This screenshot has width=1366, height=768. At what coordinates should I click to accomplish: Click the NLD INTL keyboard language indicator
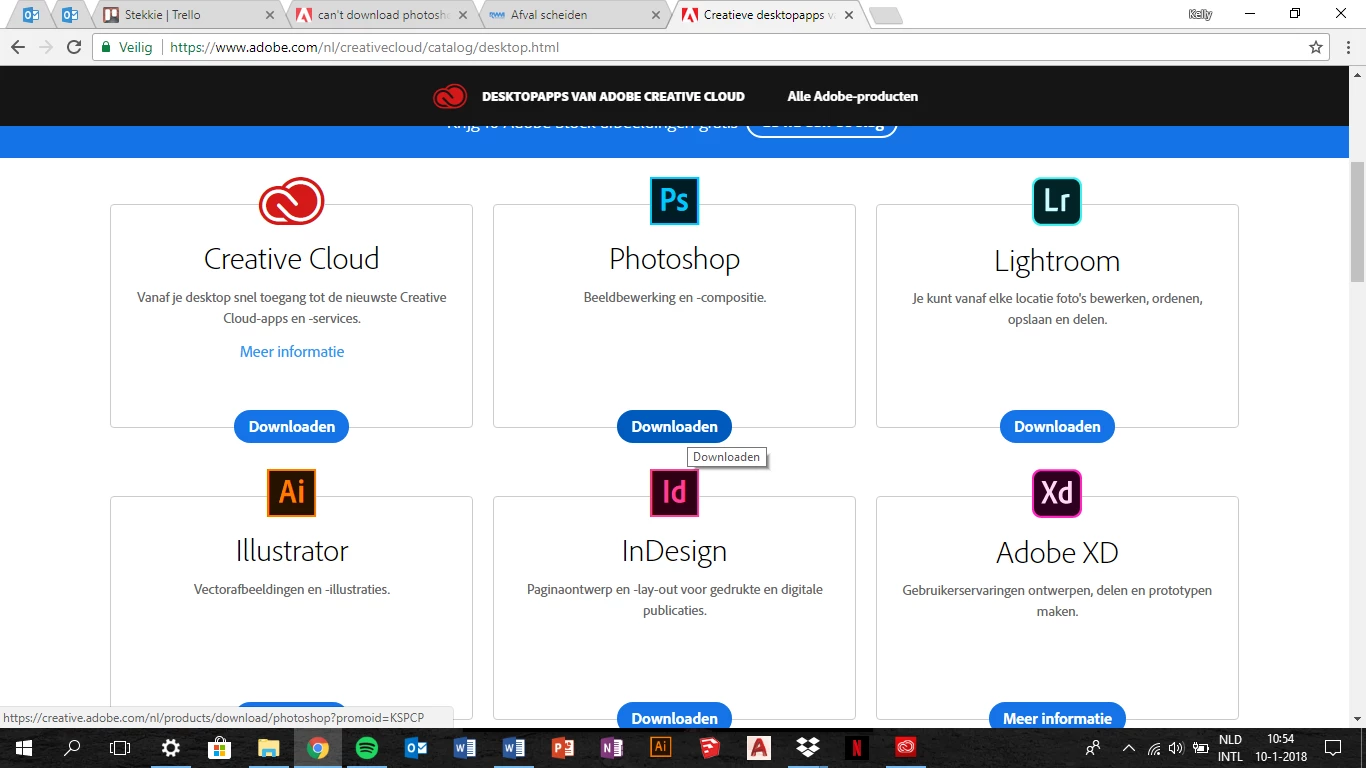(x=1230, y=748)
